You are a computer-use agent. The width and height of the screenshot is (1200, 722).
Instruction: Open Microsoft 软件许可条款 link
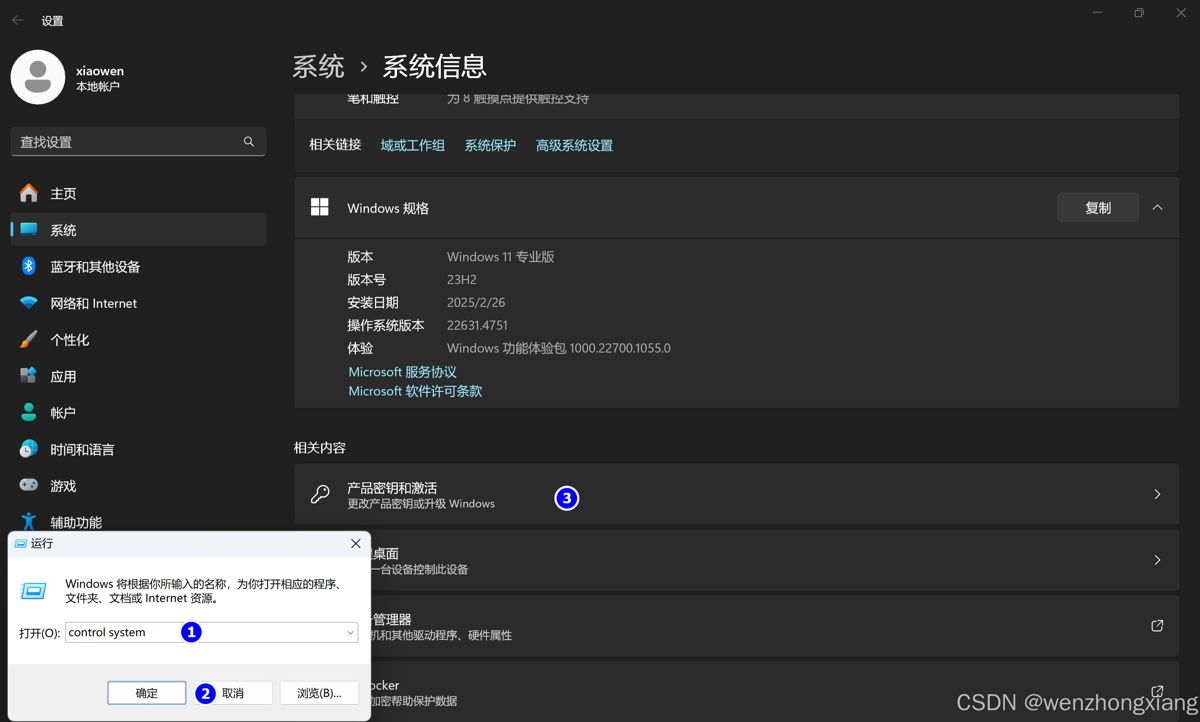(x=415, y=391)
